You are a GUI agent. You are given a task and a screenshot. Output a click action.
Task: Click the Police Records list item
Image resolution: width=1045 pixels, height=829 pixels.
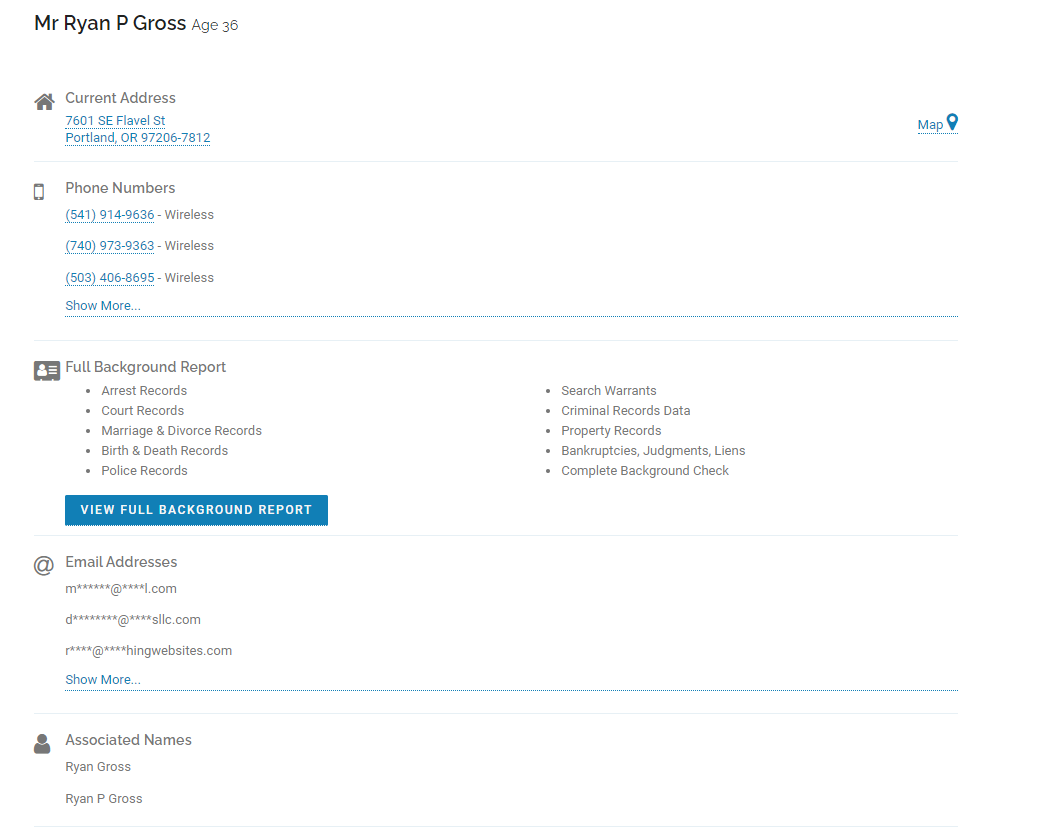[144, 470]
